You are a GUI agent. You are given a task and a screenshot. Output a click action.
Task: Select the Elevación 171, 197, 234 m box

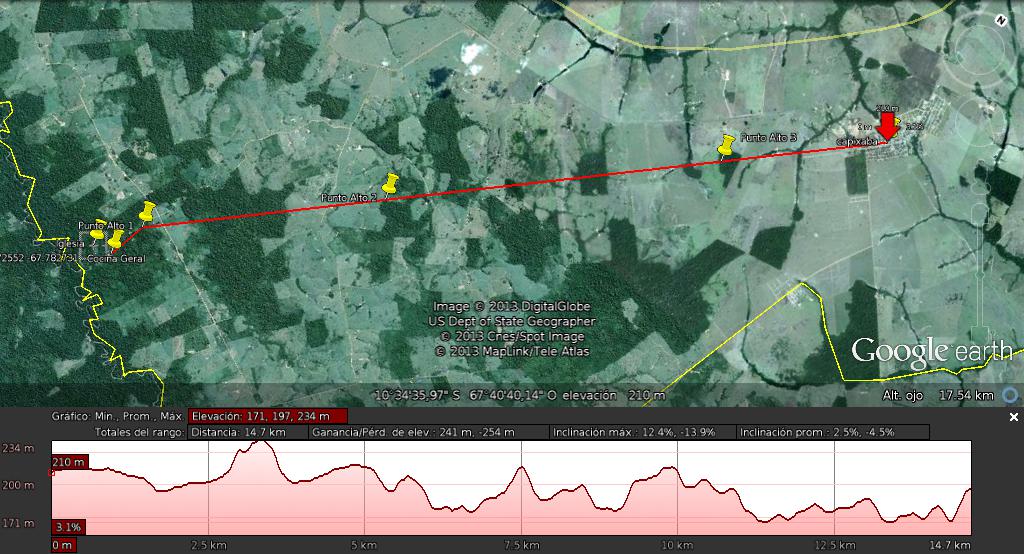(268, 416)
